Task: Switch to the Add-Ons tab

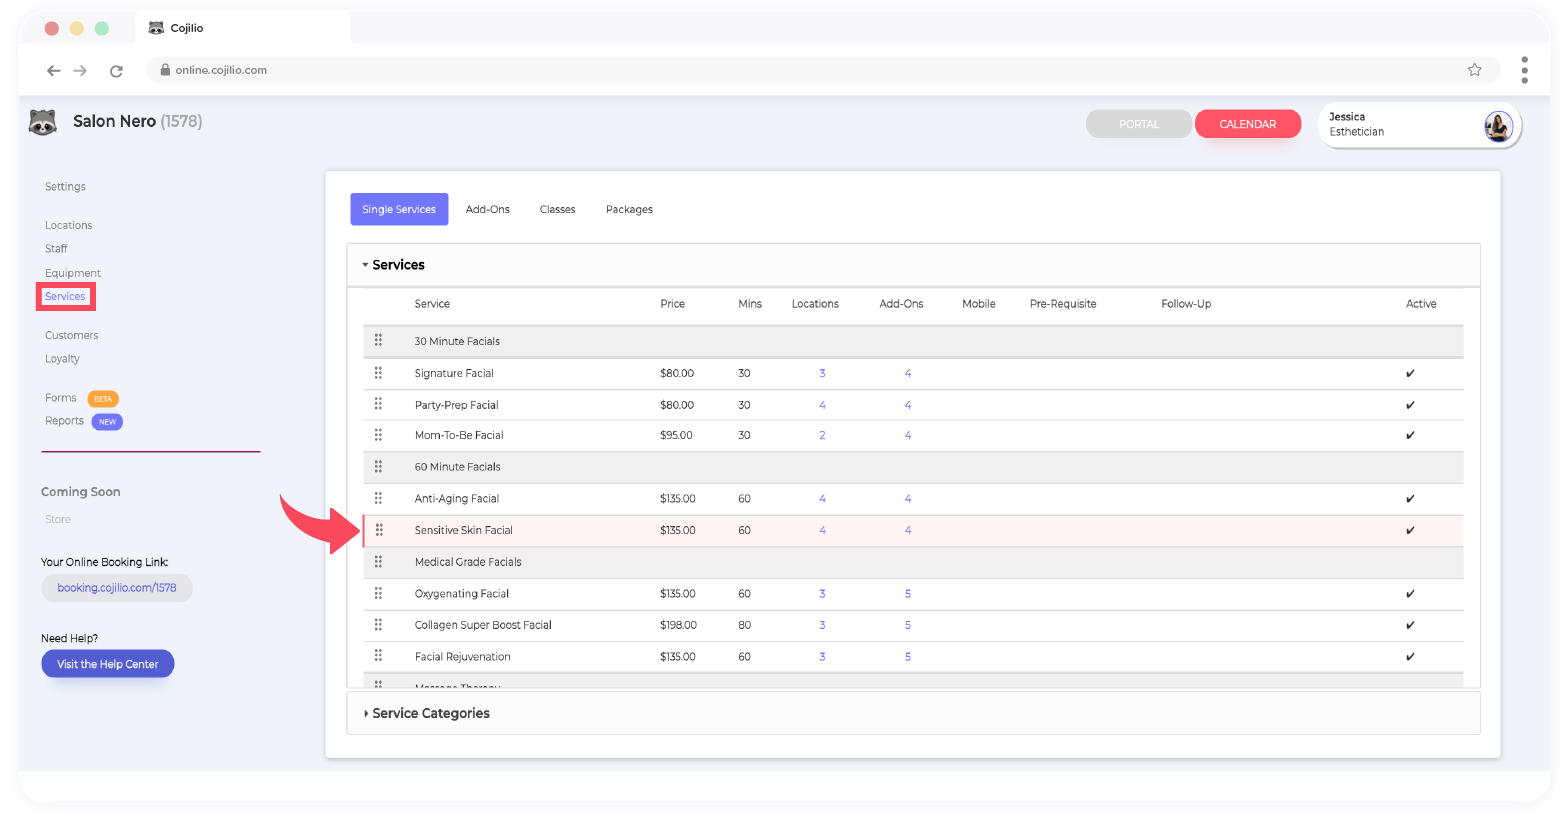Action: coord(487,210)
